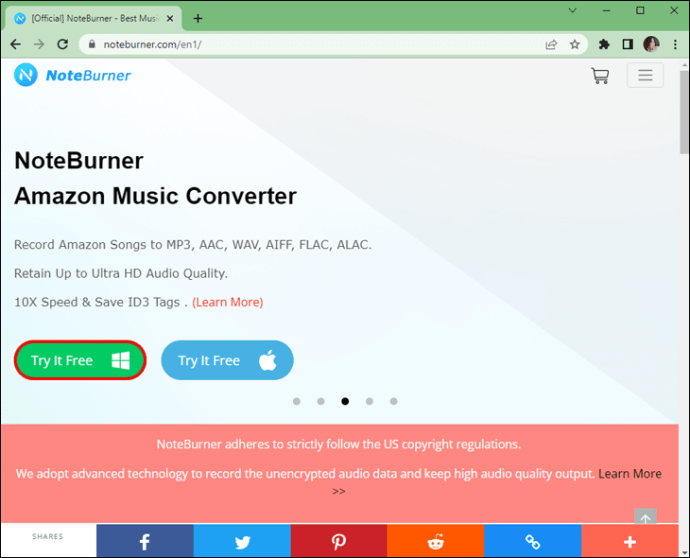Maximize the Chrome window
Image resolution: width=690 pixels, height=558 pixels.
click(640, 11)
